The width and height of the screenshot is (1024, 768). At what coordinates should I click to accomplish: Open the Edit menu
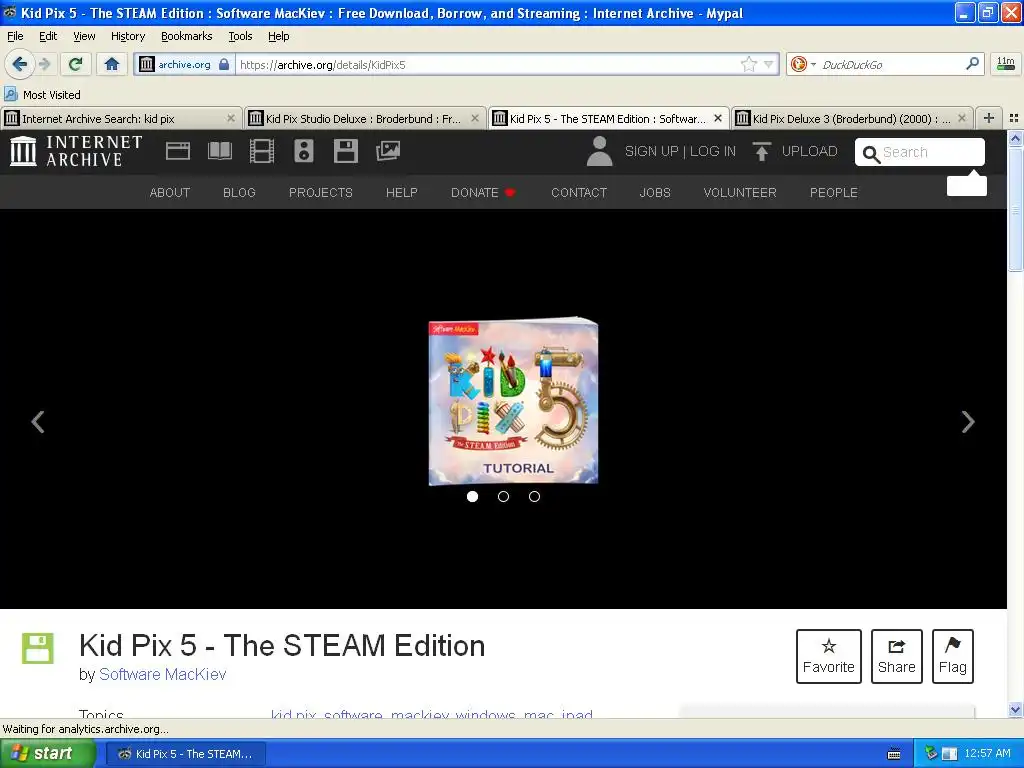point(48,36)
